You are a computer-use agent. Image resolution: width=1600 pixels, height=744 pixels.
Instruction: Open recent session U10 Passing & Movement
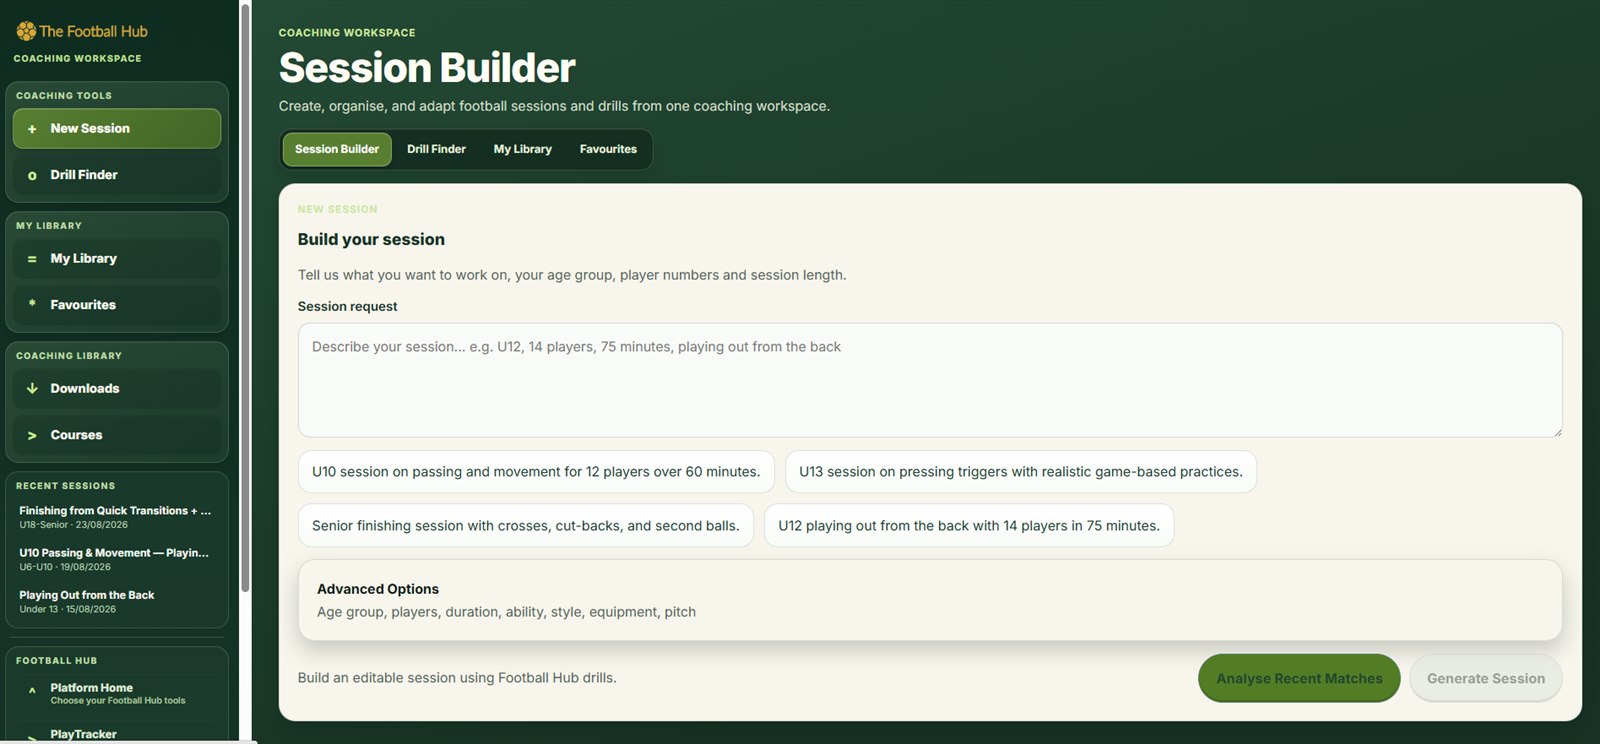116,559
